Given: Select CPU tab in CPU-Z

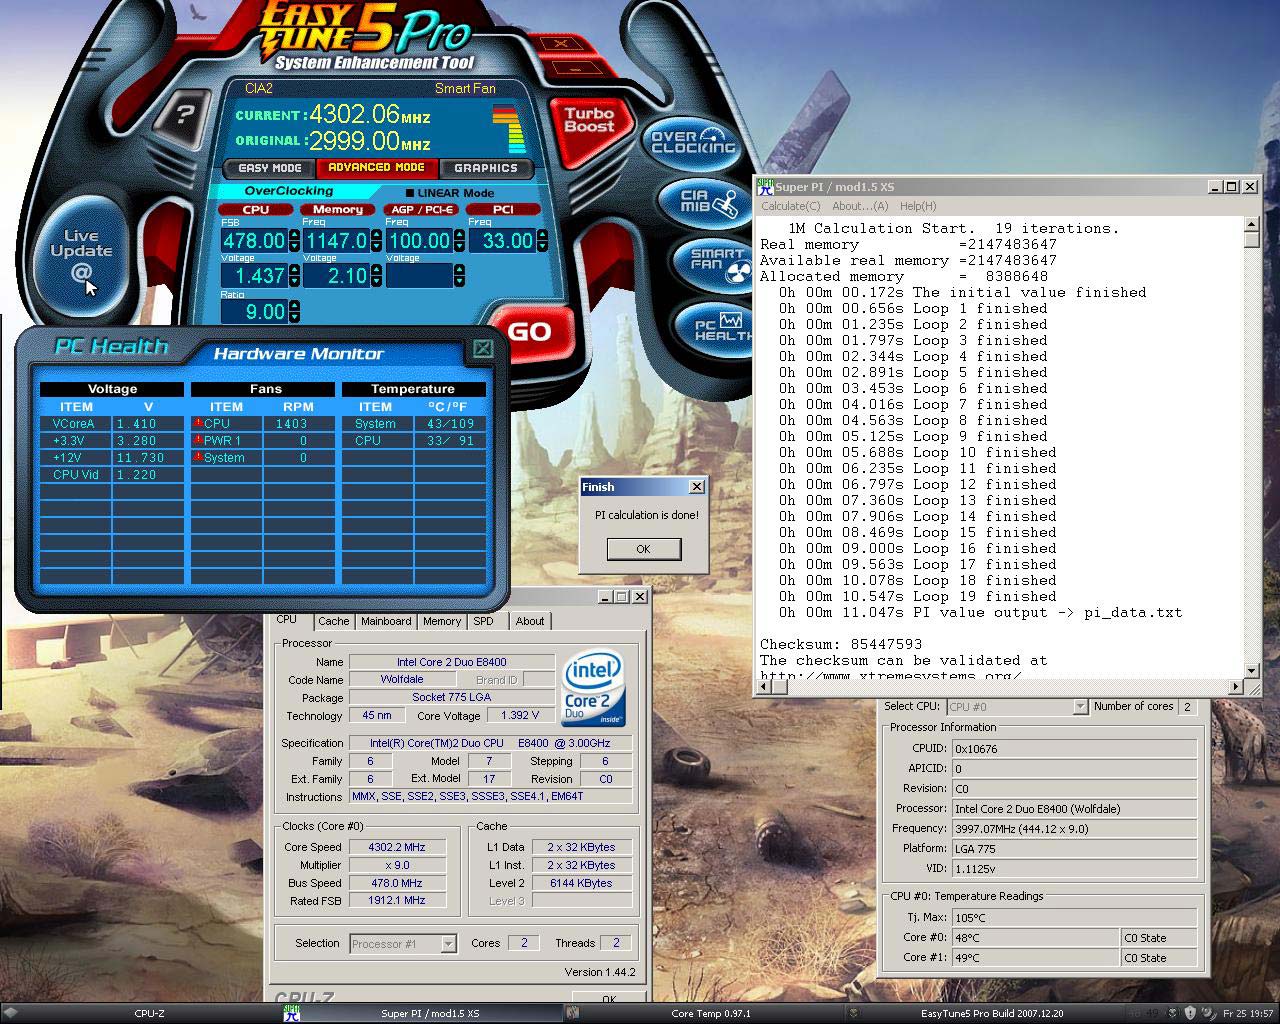Looking at the screenshot, I should coord(287,620).
